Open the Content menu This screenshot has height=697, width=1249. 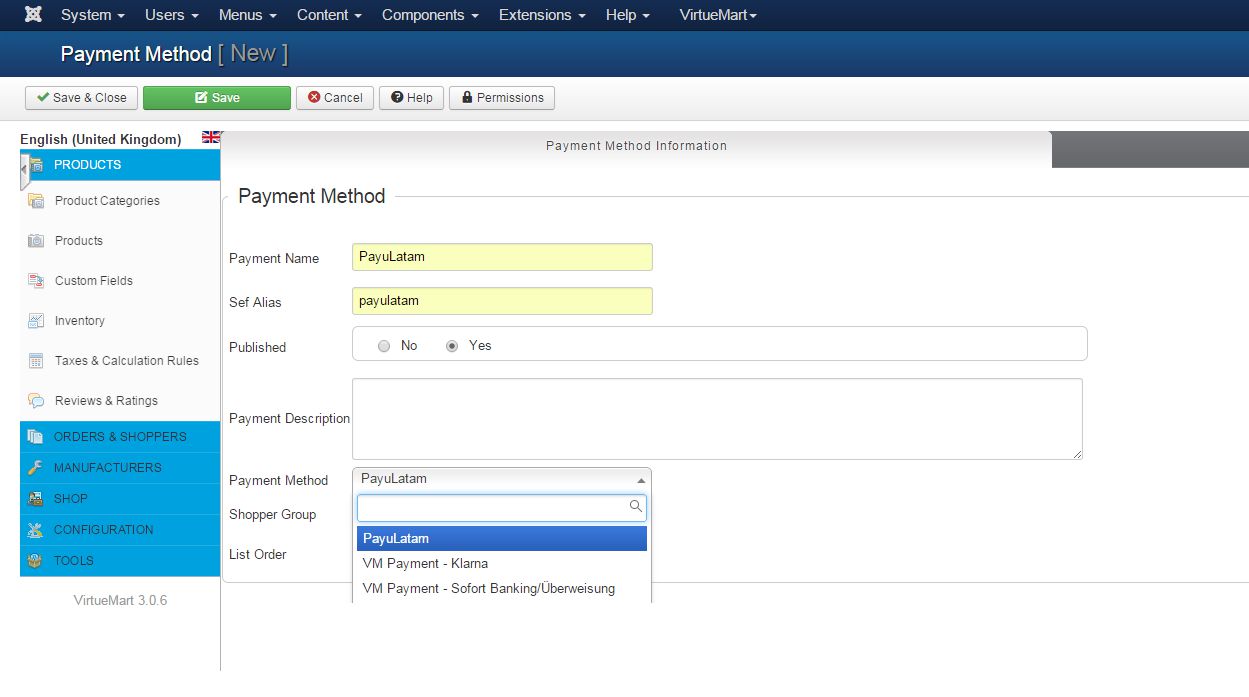point(329,15)
